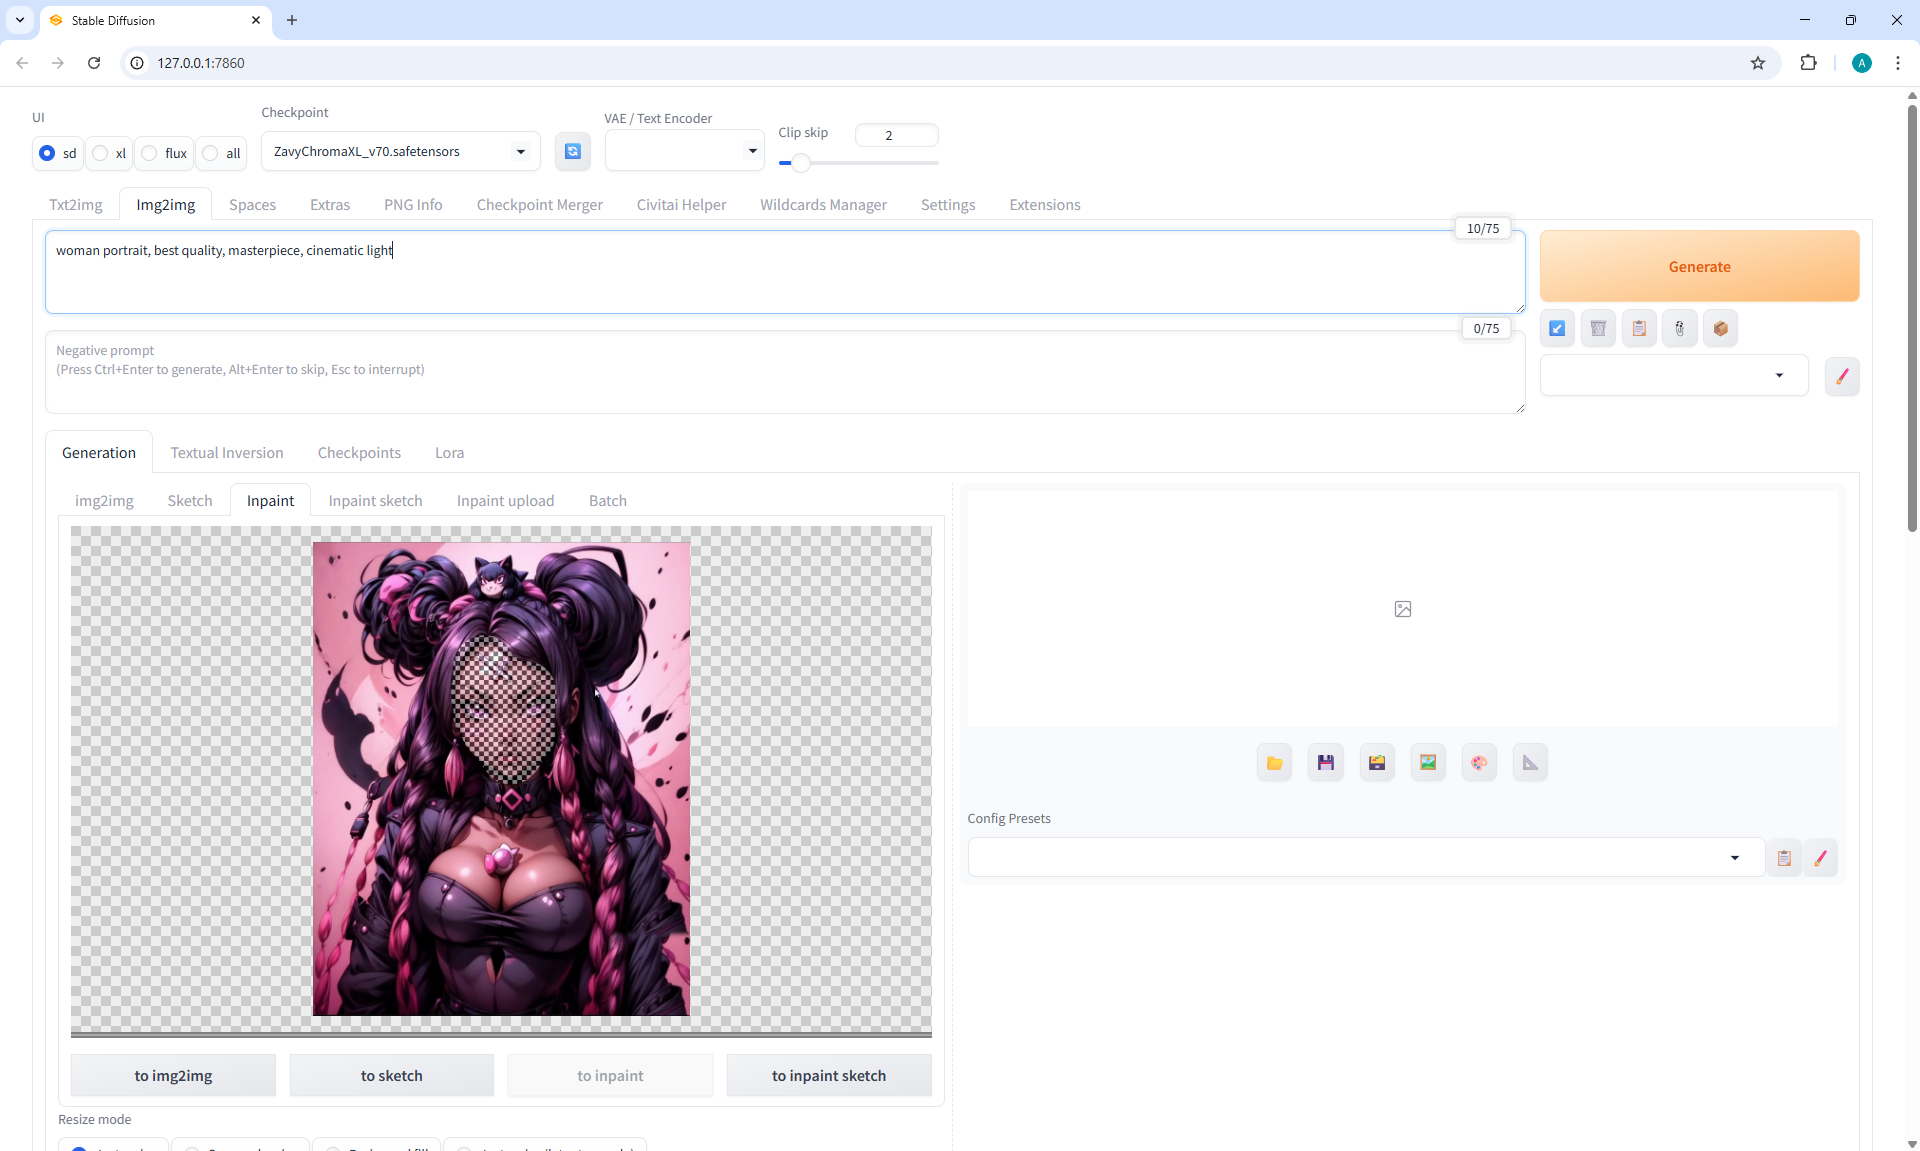The image size is (1920, 1151).
Task: Expand the VAE / Text Encoder dropdown
Action: pyautogui.click(x=684, y=151)
